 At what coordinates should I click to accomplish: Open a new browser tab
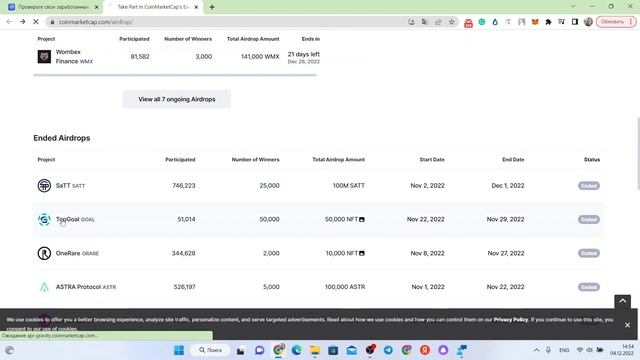pos(212,7)
